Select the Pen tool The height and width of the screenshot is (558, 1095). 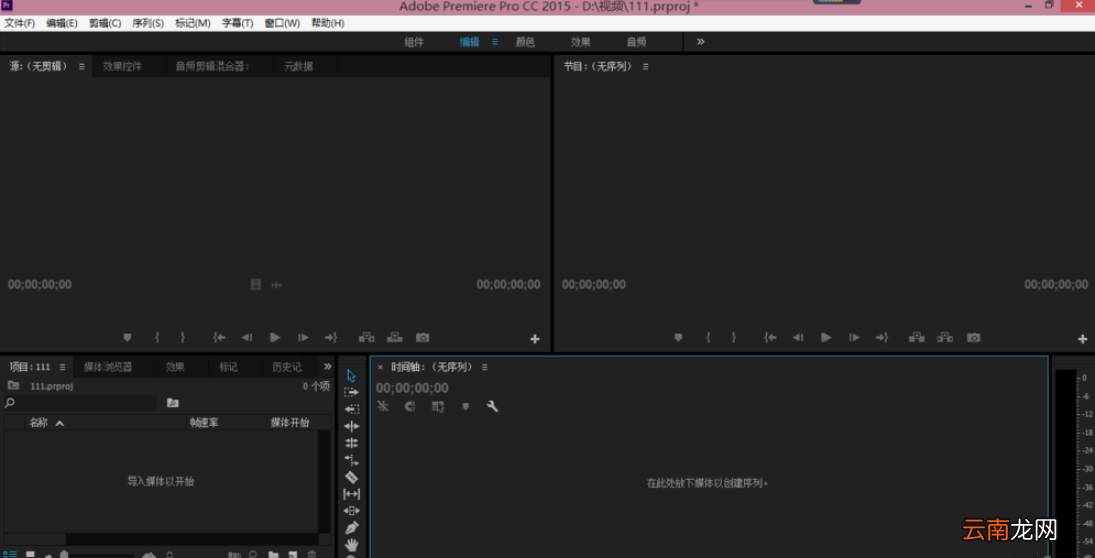[x=351, y=527]
